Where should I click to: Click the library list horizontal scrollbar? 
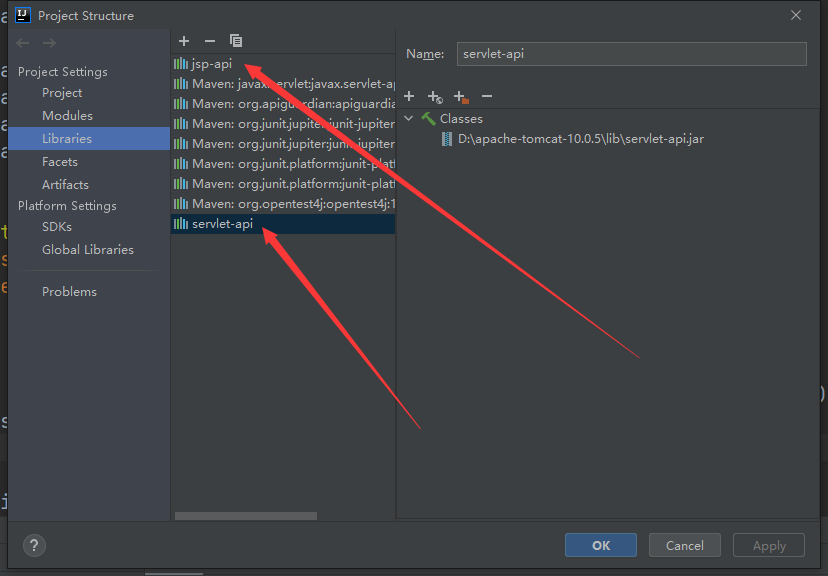coord(246,516)
